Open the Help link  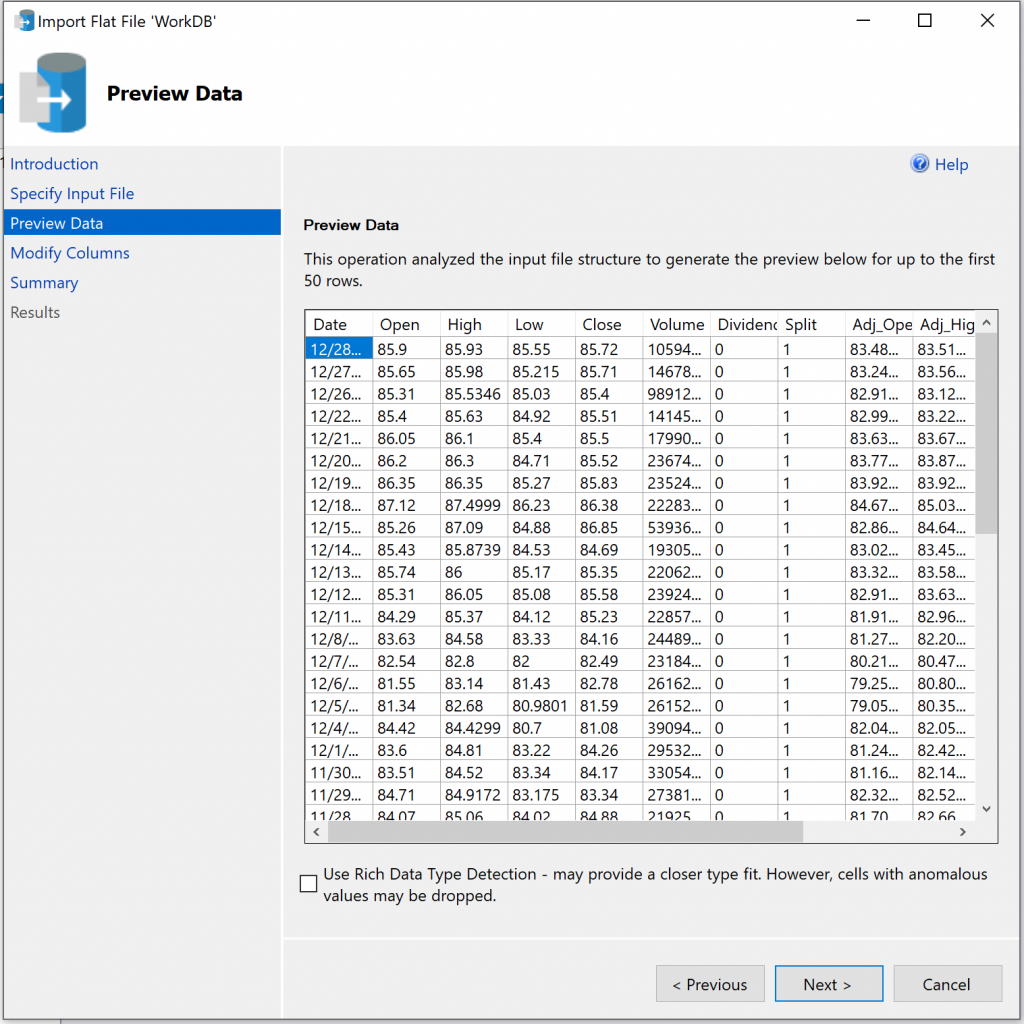tap(952, 165)
